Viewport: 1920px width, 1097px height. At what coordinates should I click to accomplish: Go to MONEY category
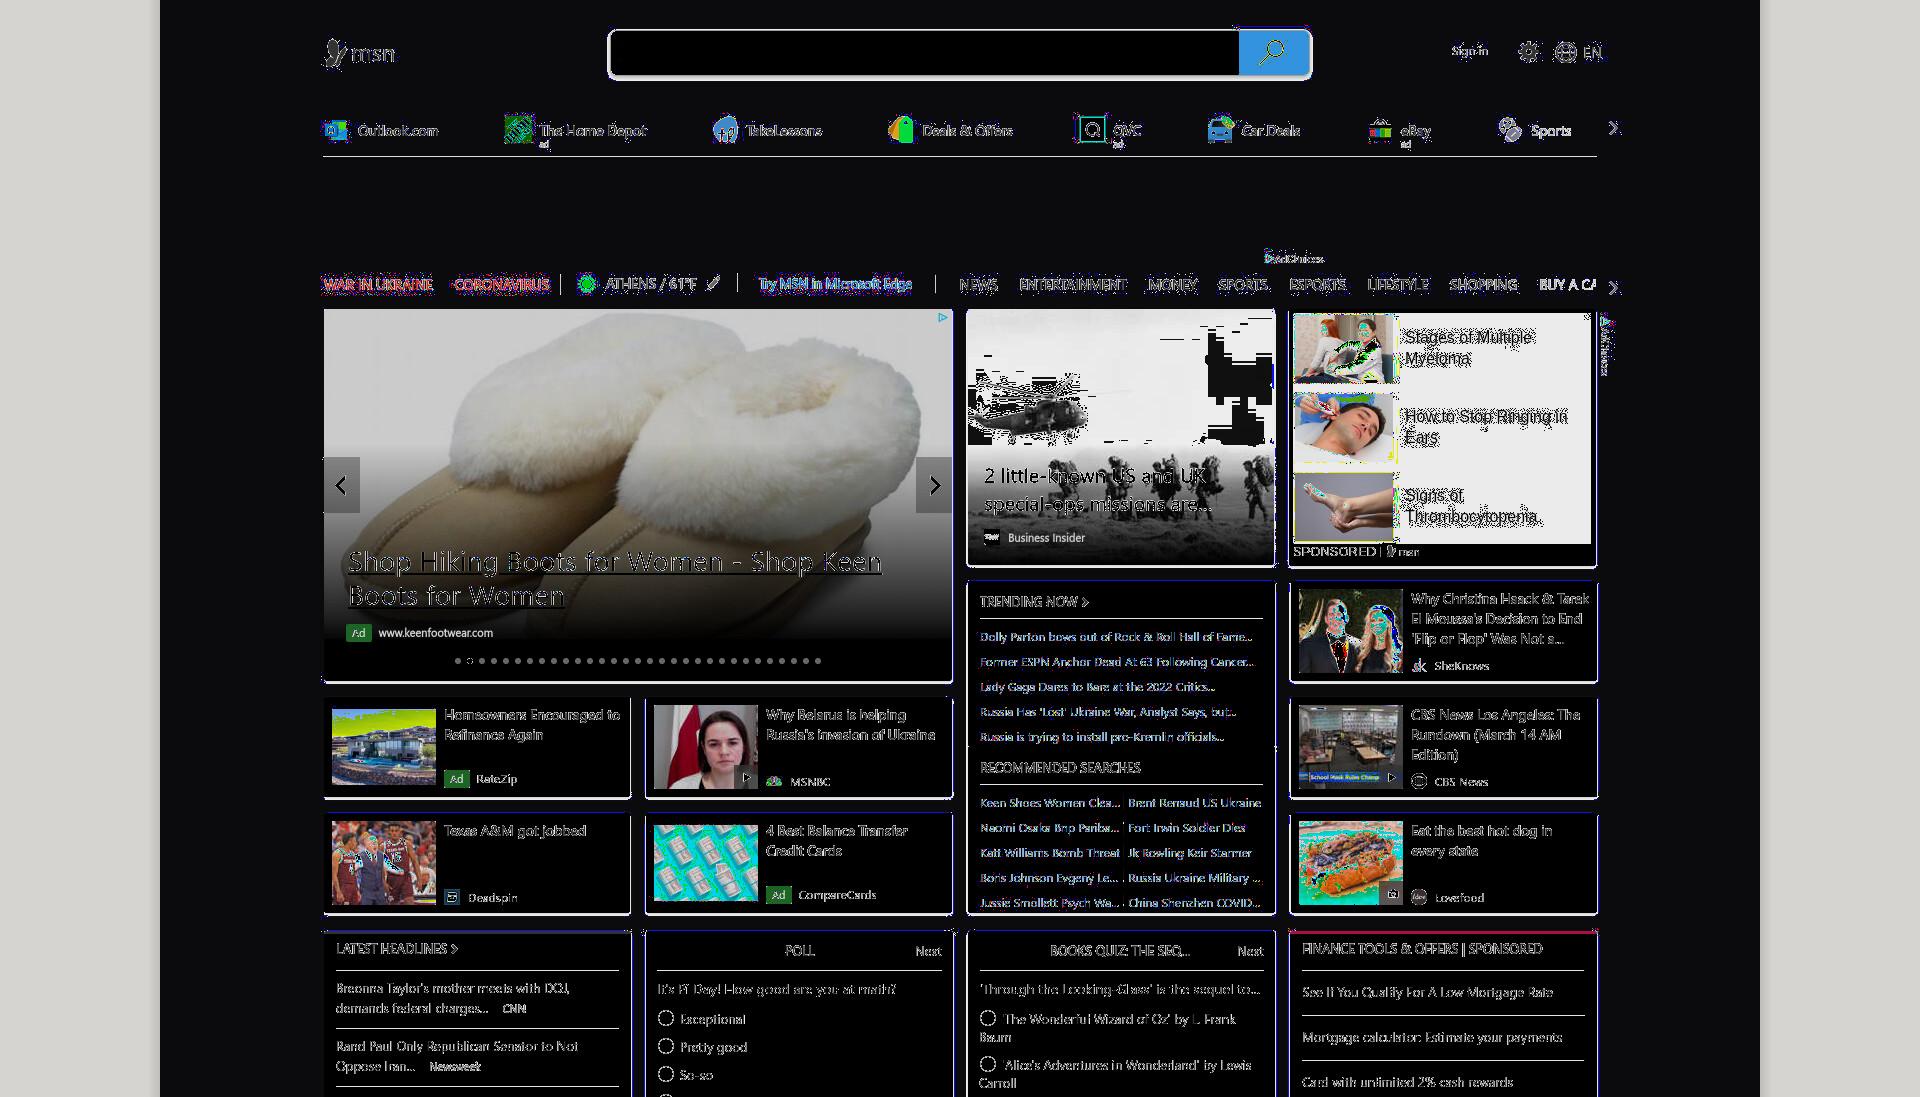[1172, 285]
